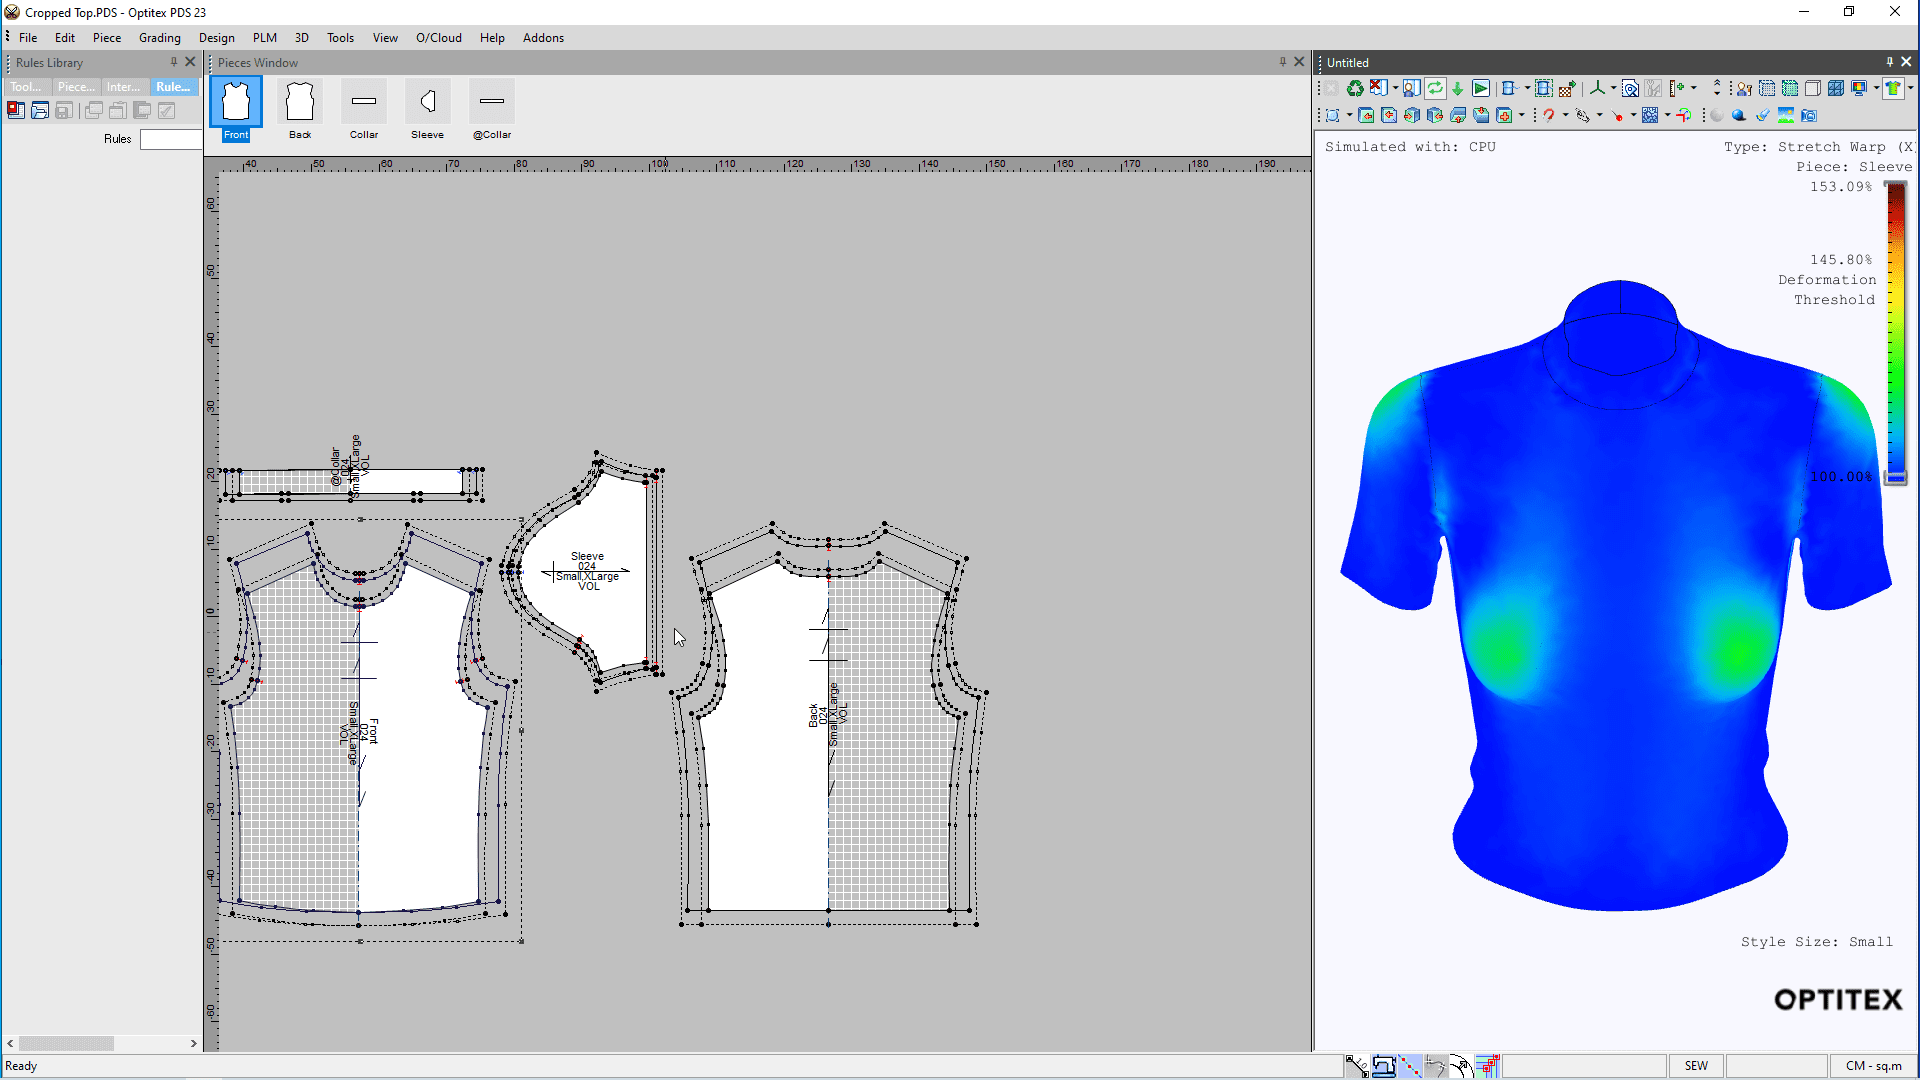The height and width of the screenshot is (1080, 1920).
Task: Click the new rules library red icon
Action: point(16,110)
